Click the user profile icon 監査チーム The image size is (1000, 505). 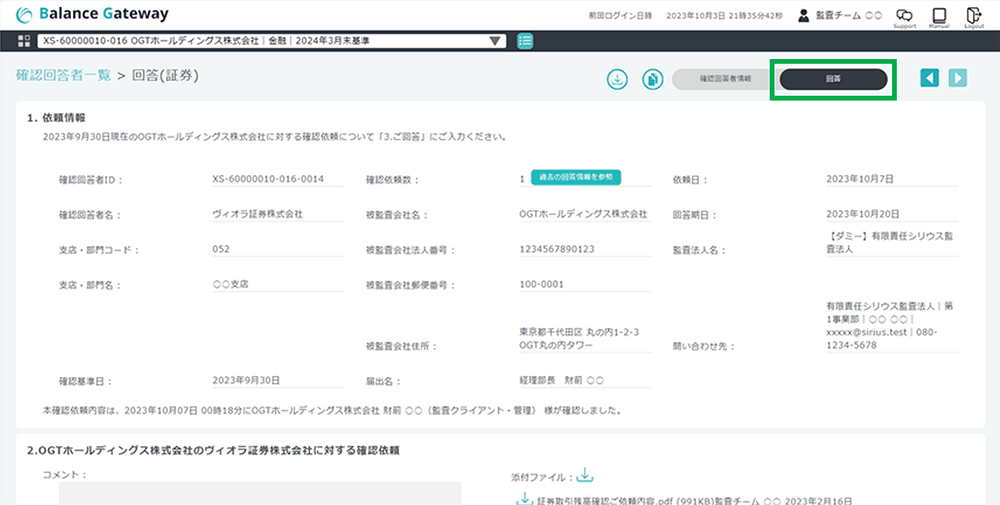803,15
